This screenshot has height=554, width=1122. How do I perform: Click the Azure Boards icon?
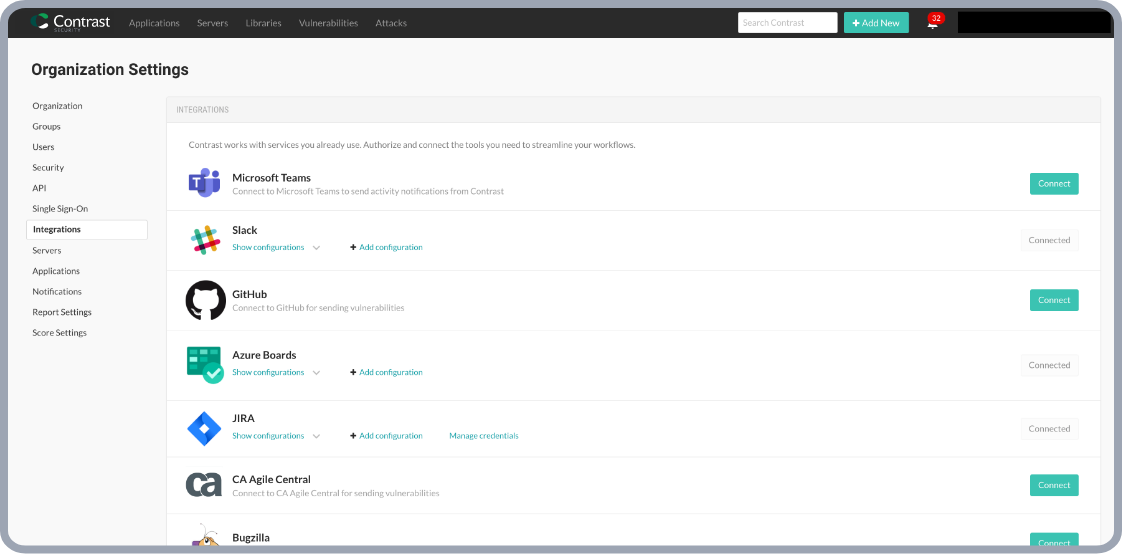point(205,365)
